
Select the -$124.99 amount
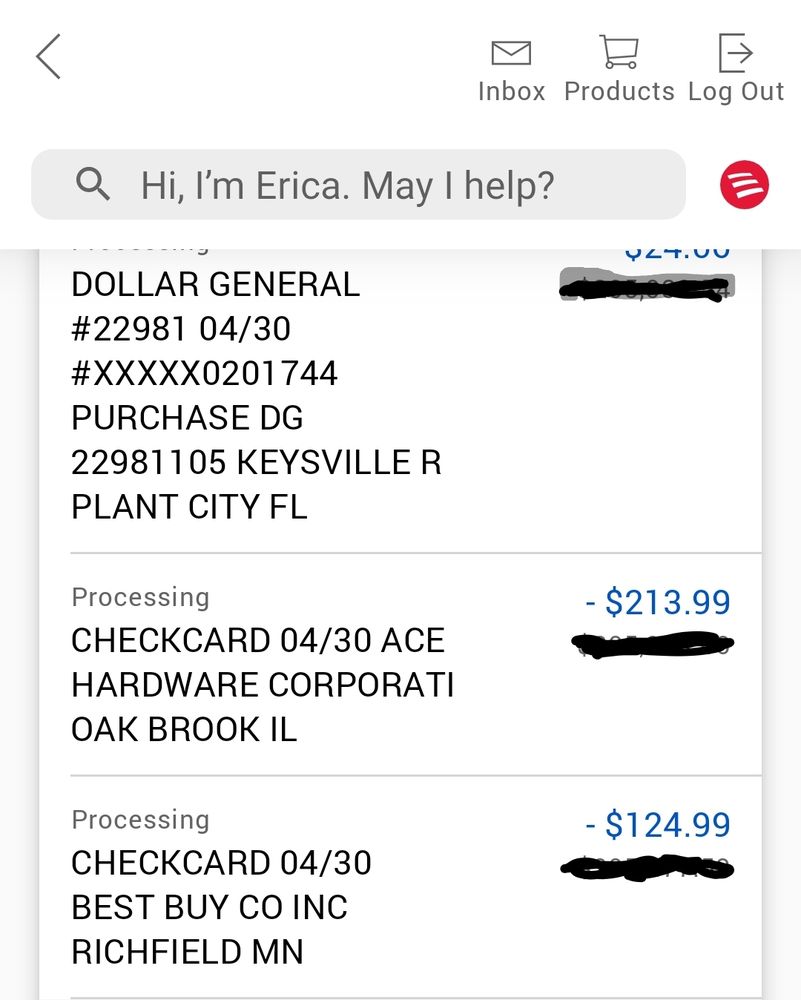coord(658,825)
